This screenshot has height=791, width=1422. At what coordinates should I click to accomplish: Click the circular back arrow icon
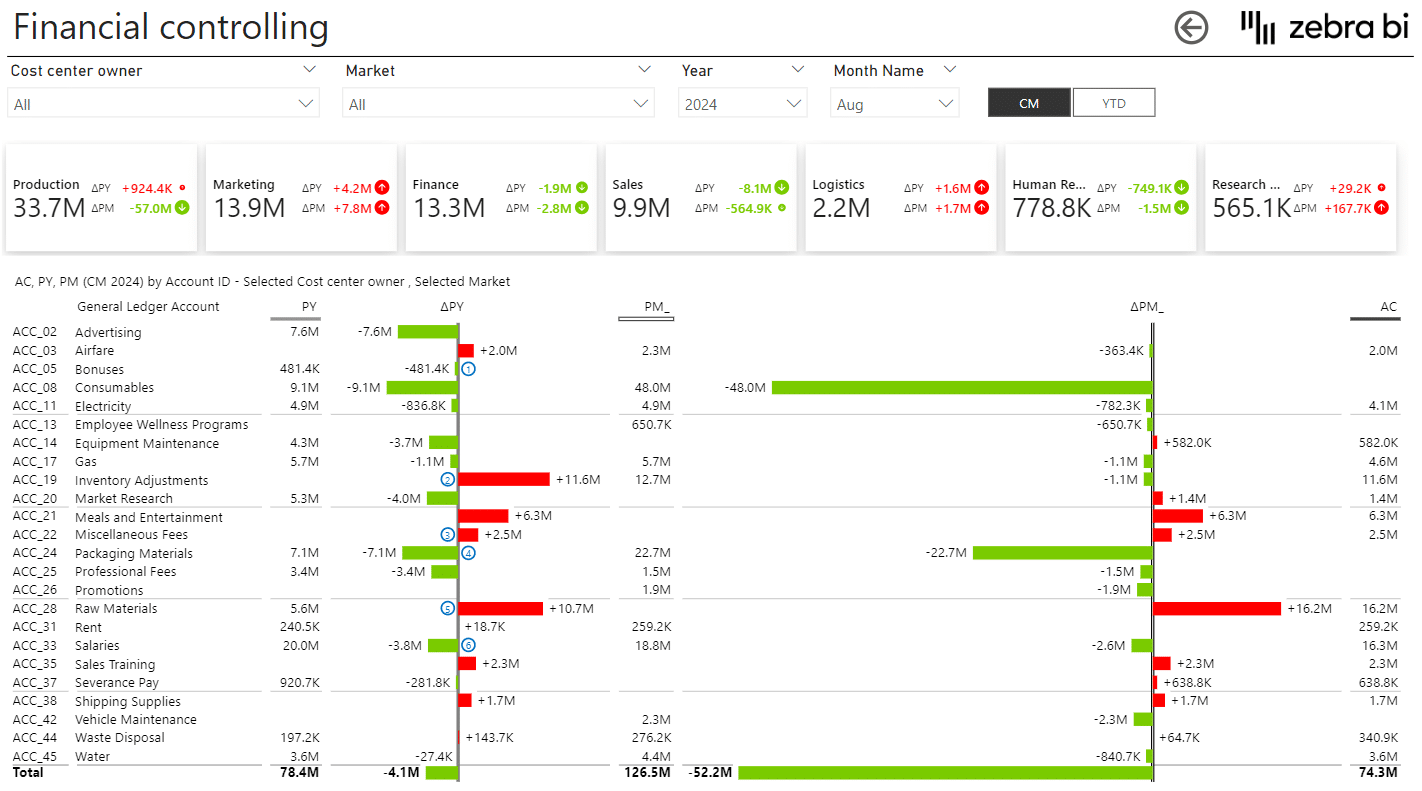[1191, 28]
